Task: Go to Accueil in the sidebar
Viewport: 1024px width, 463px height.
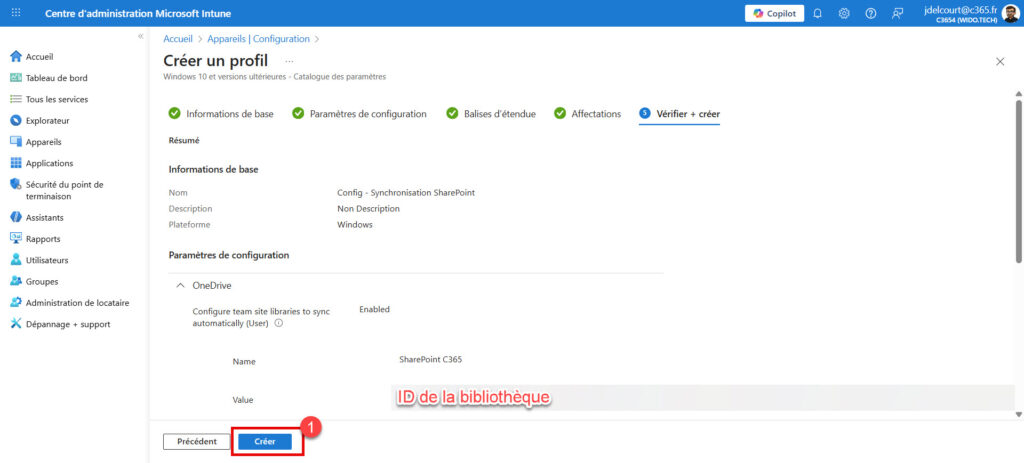Action: pos(39,57)
